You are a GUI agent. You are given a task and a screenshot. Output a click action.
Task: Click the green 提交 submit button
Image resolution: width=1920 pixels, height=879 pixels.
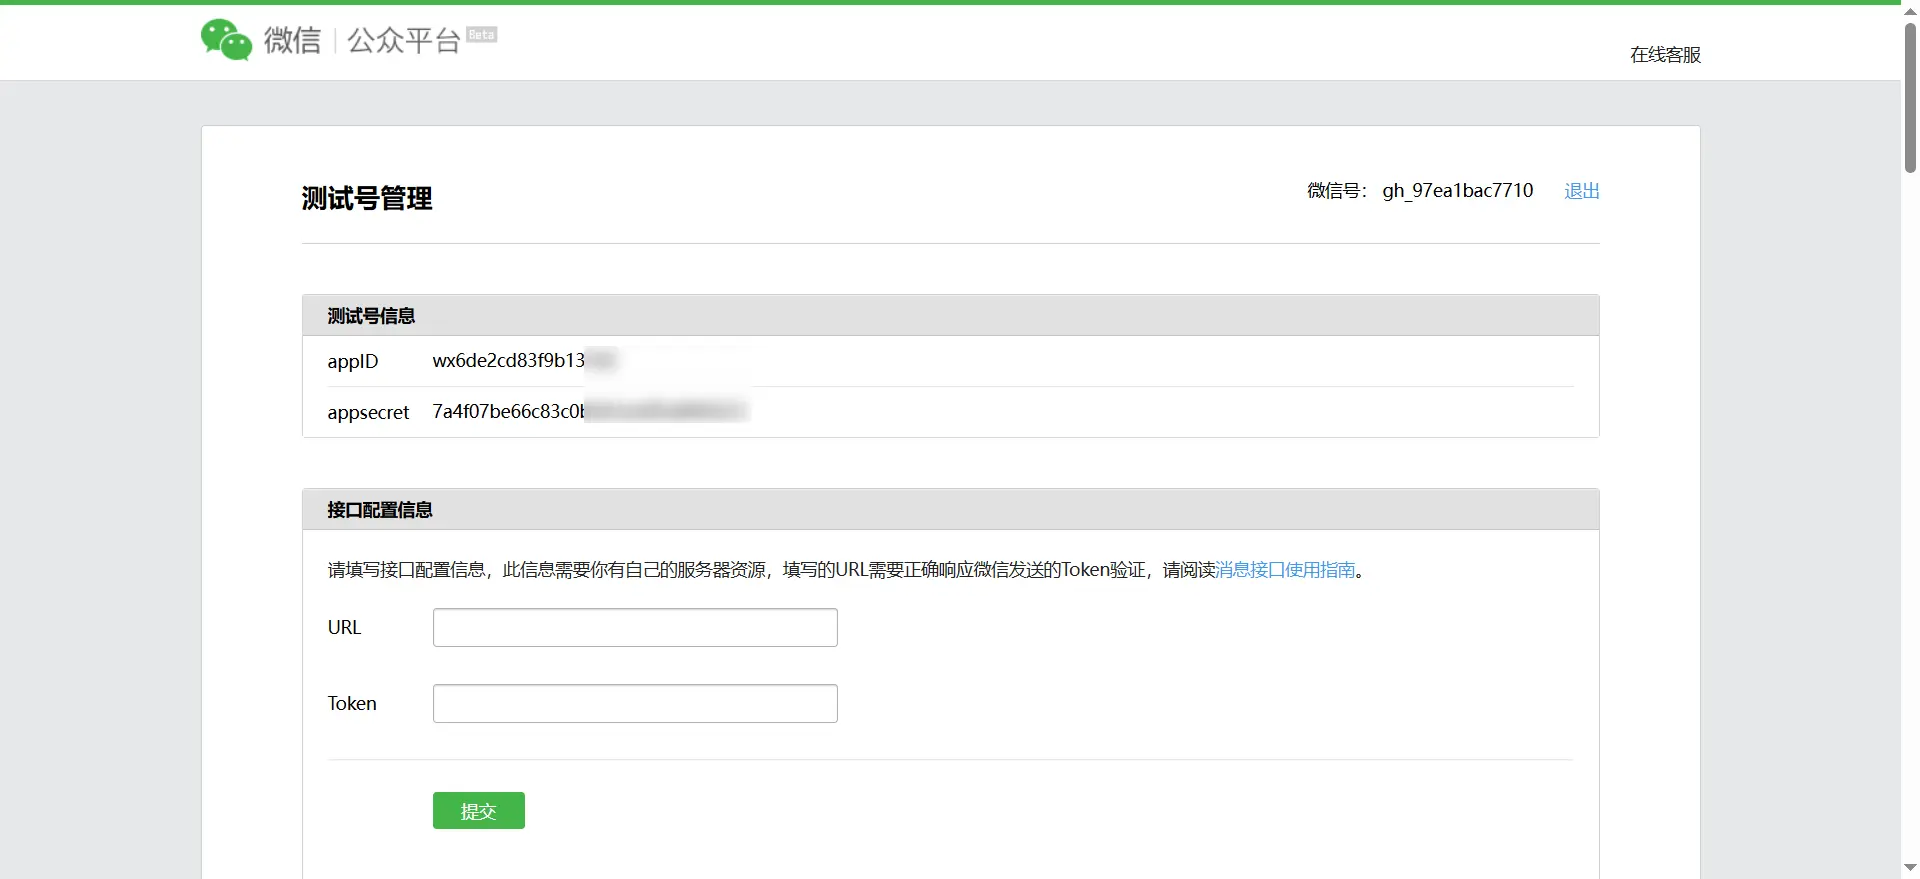[x=479, y=811]
